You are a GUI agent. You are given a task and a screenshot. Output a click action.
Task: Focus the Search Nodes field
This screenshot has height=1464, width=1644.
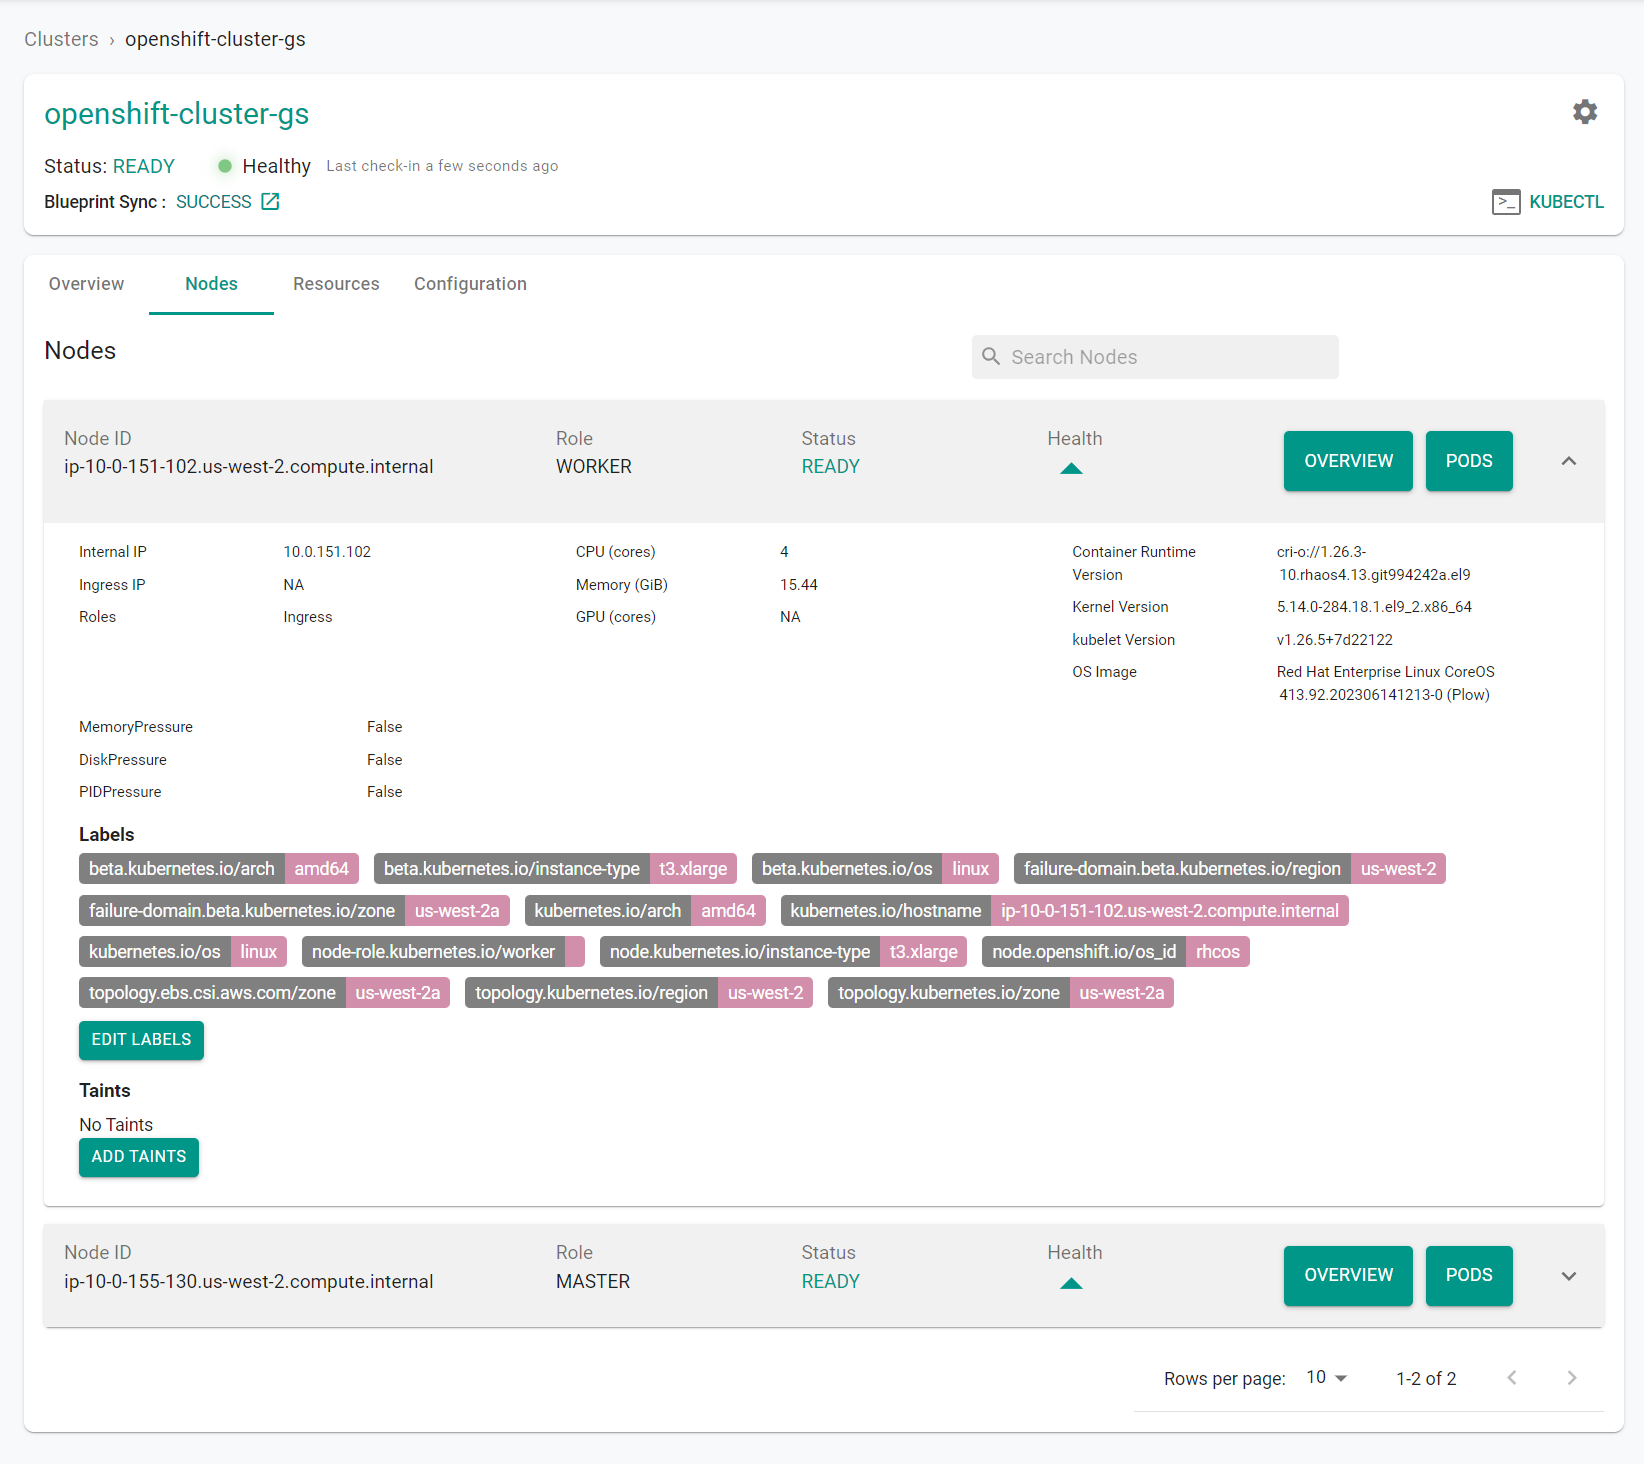(1155, 357)
